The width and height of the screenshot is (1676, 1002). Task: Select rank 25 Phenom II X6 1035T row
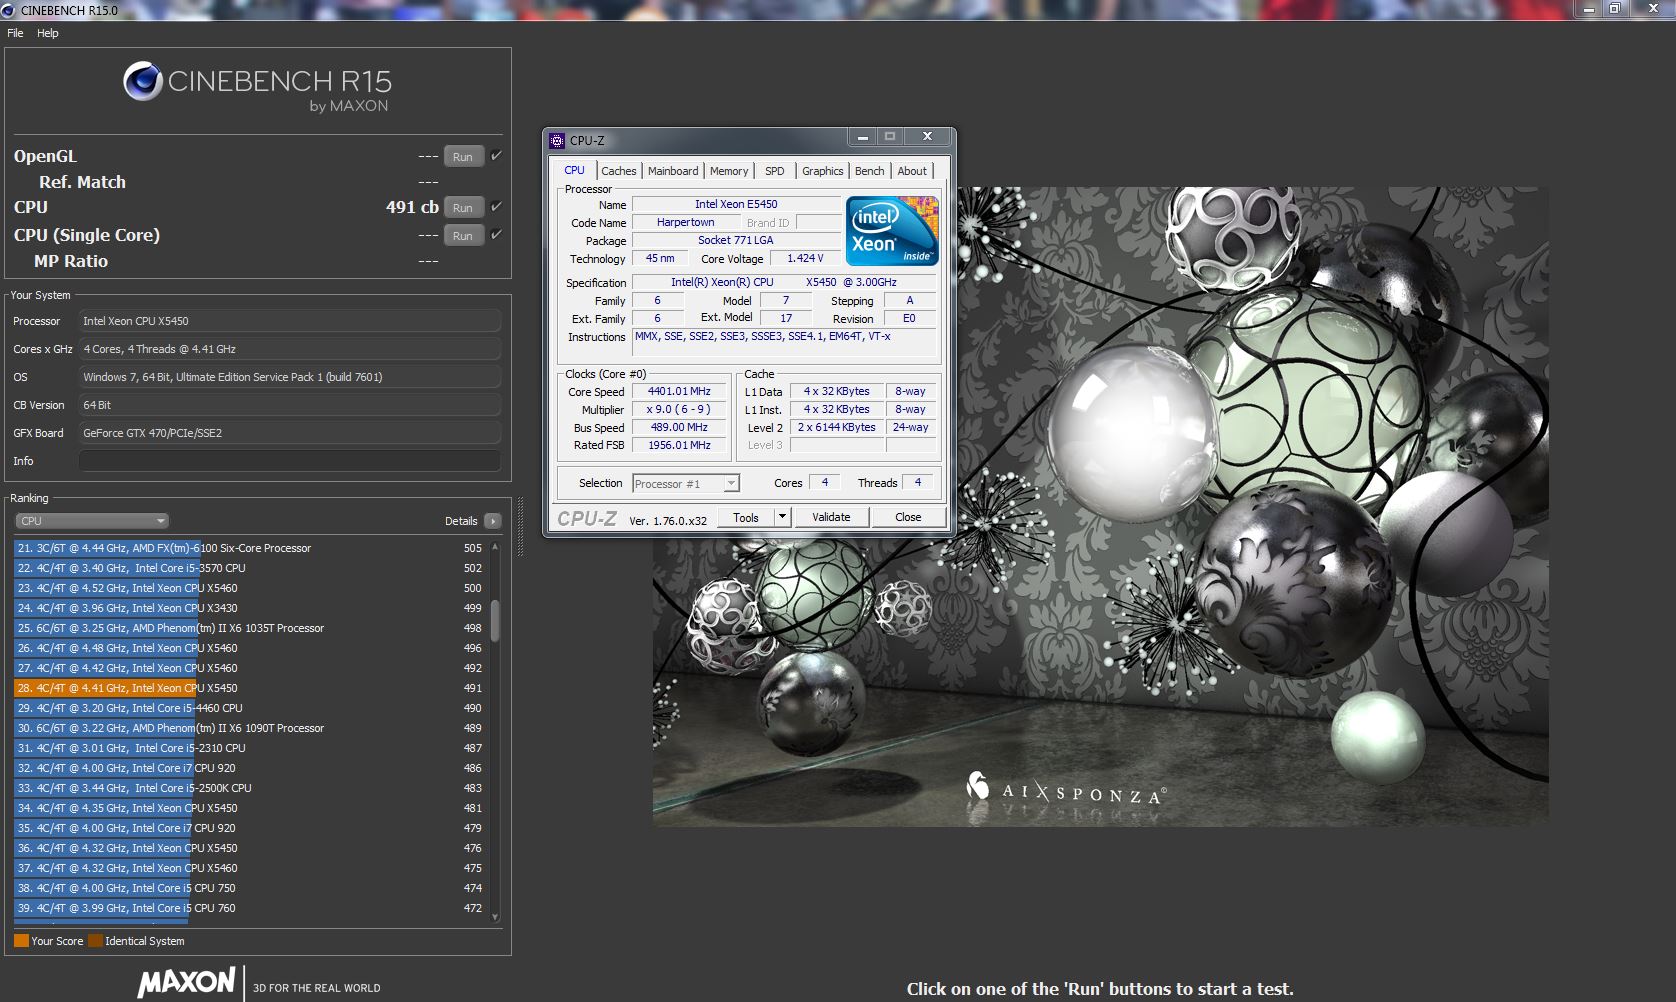(249, 628)
